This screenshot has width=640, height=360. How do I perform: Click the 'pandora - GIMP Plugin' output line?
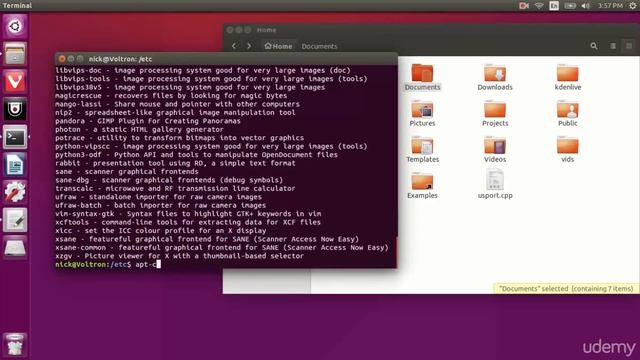(x=148, y=121)
